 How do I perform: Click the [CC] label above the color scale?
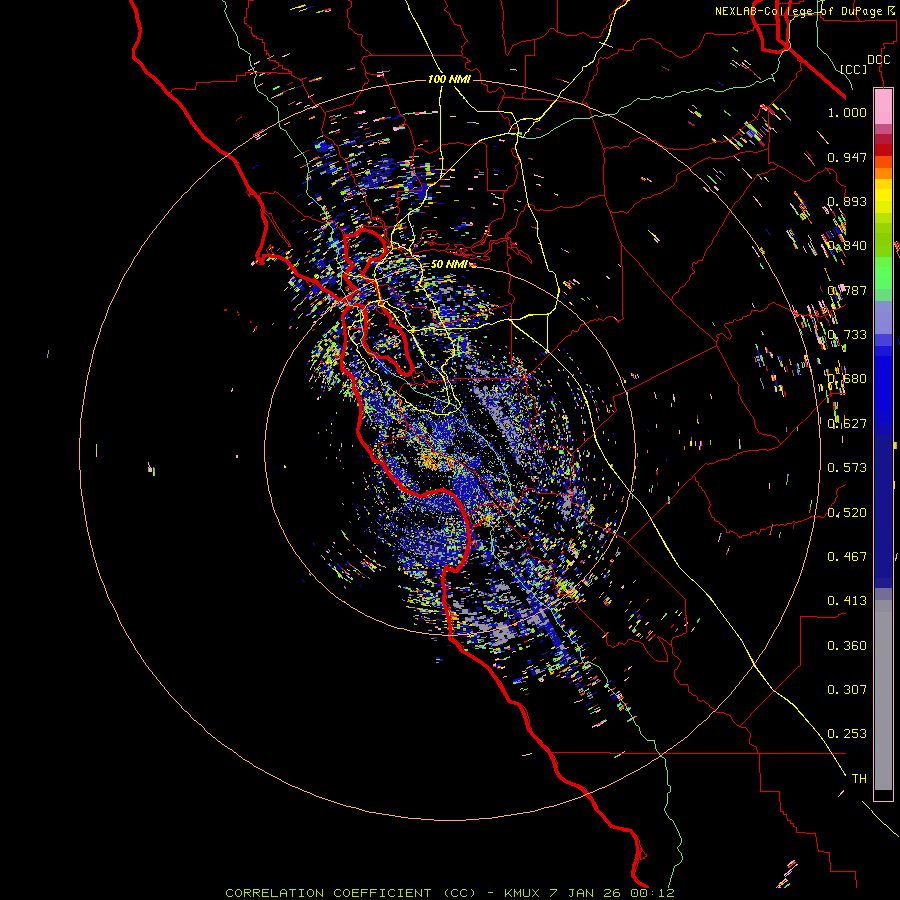point(854,69)
